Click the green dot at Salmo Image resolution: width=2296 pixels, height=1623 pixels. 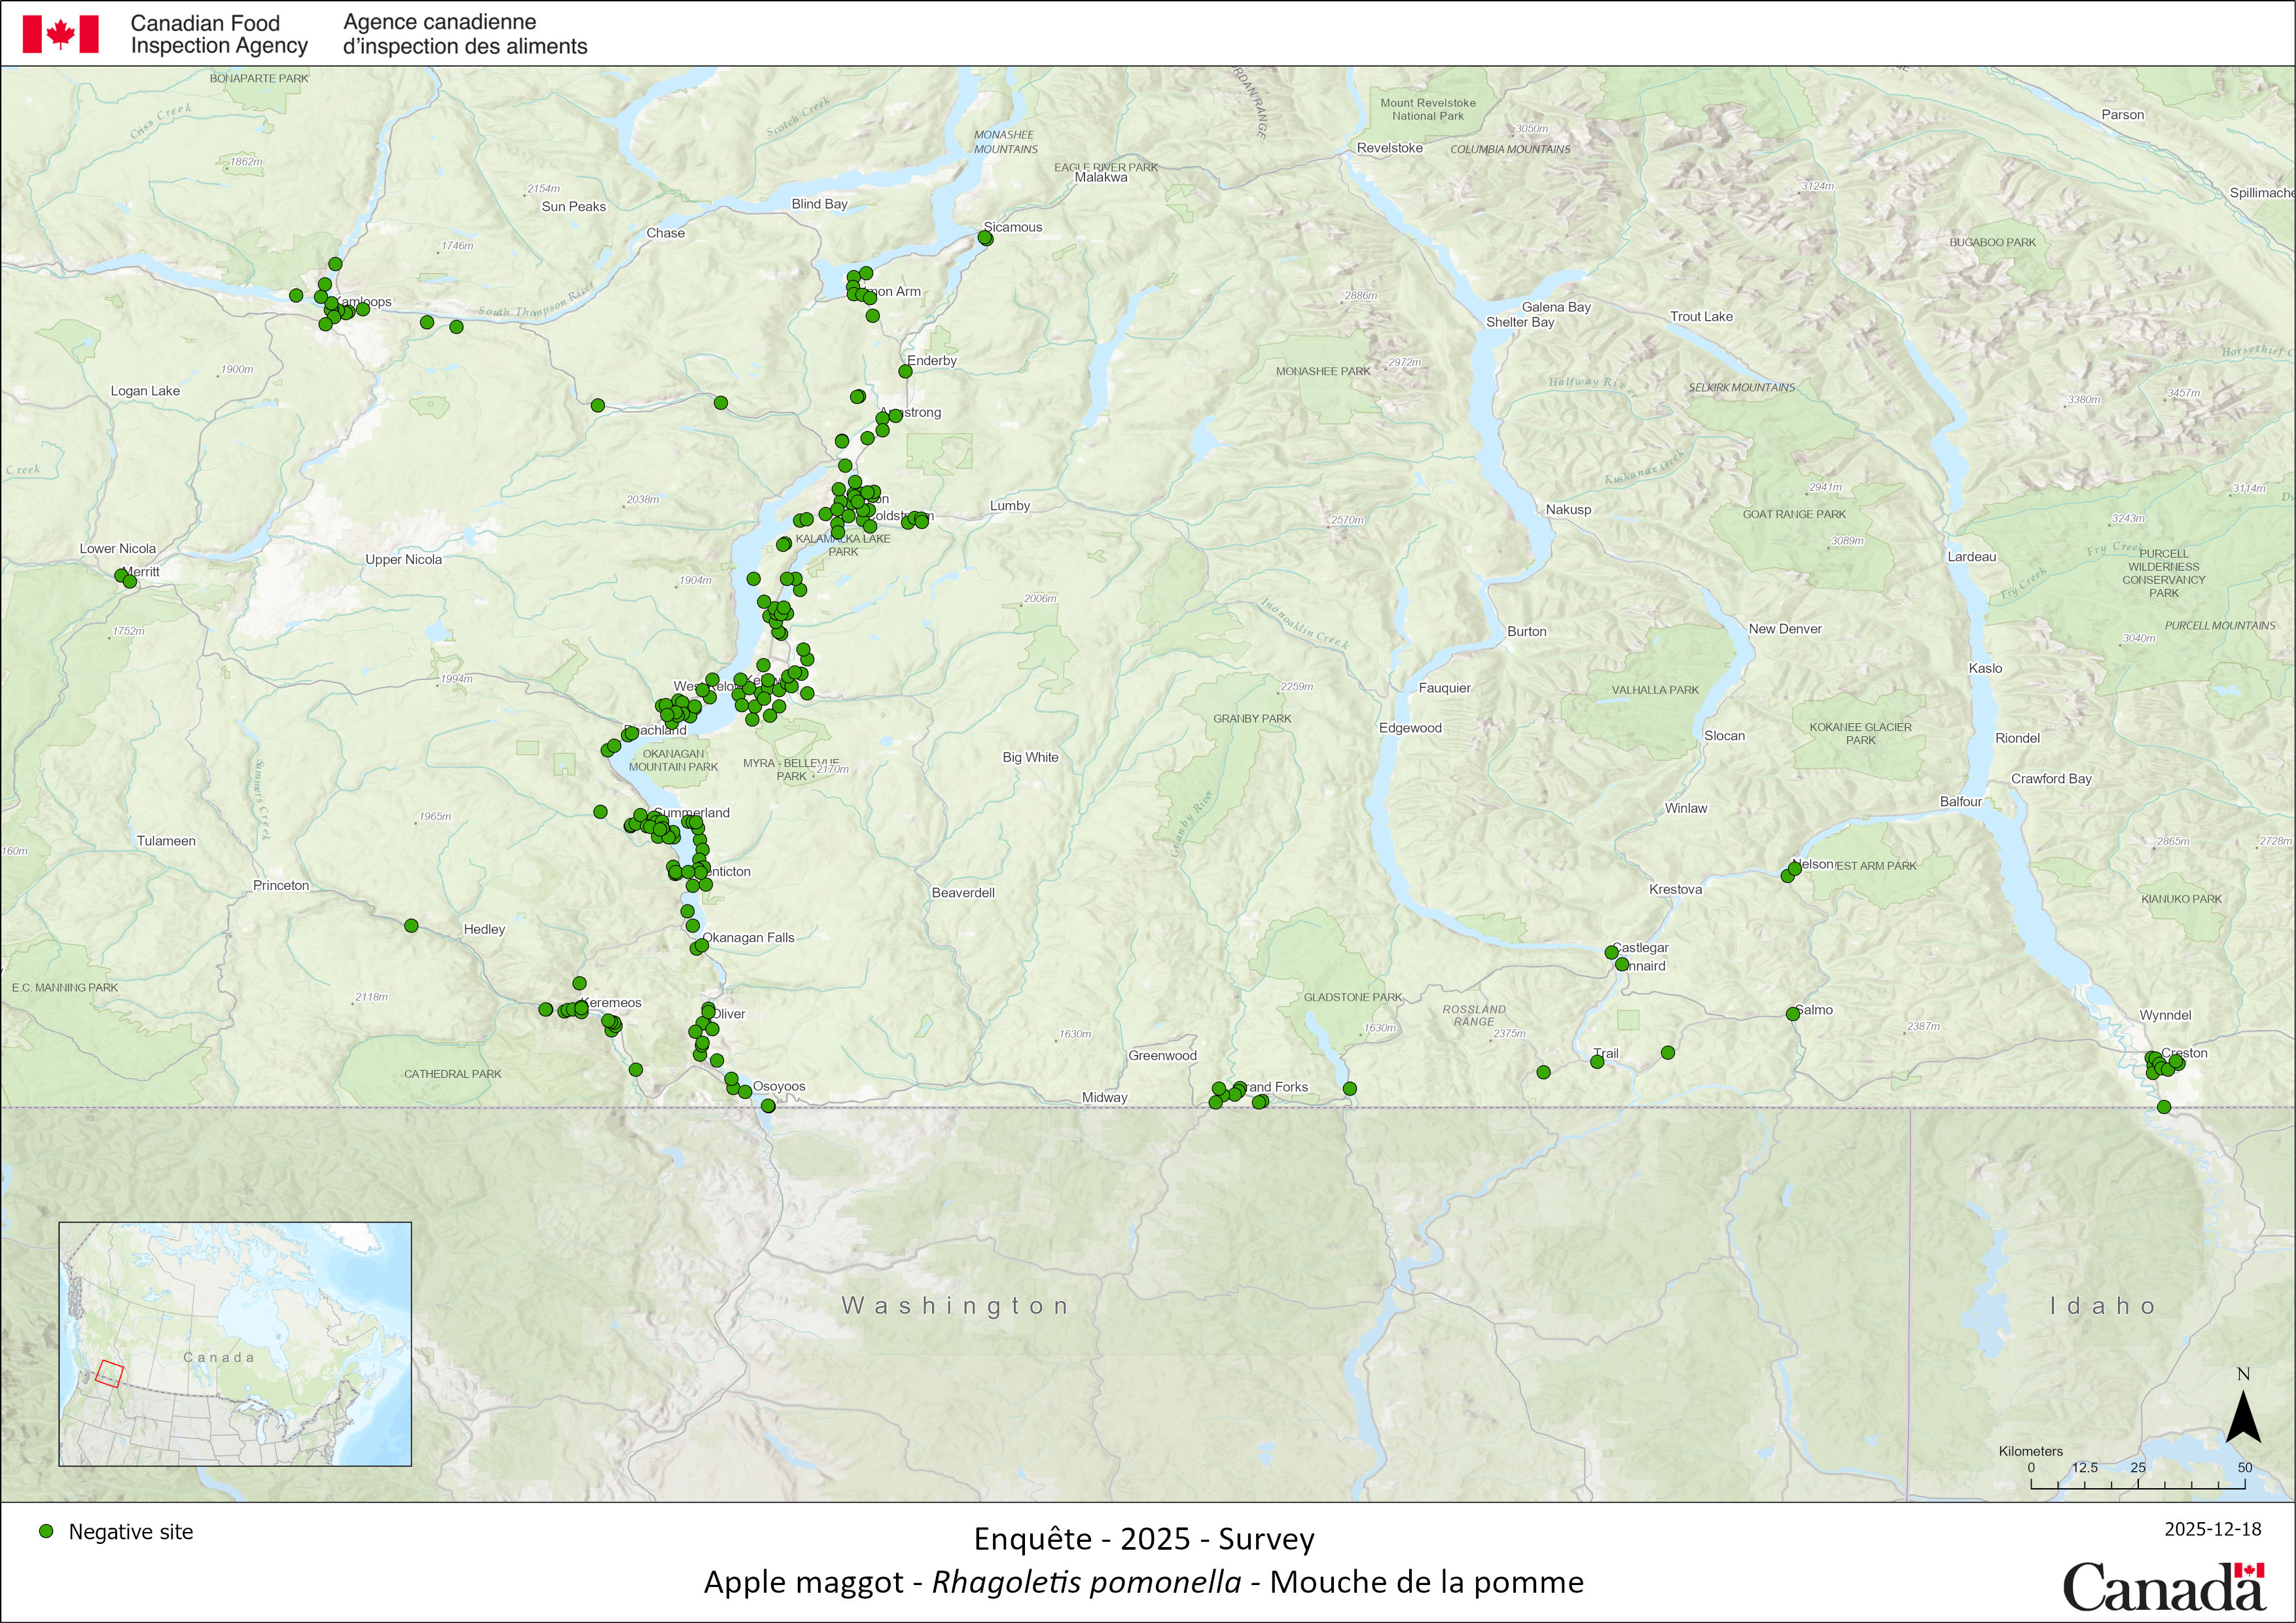tap(1793, 1014)
